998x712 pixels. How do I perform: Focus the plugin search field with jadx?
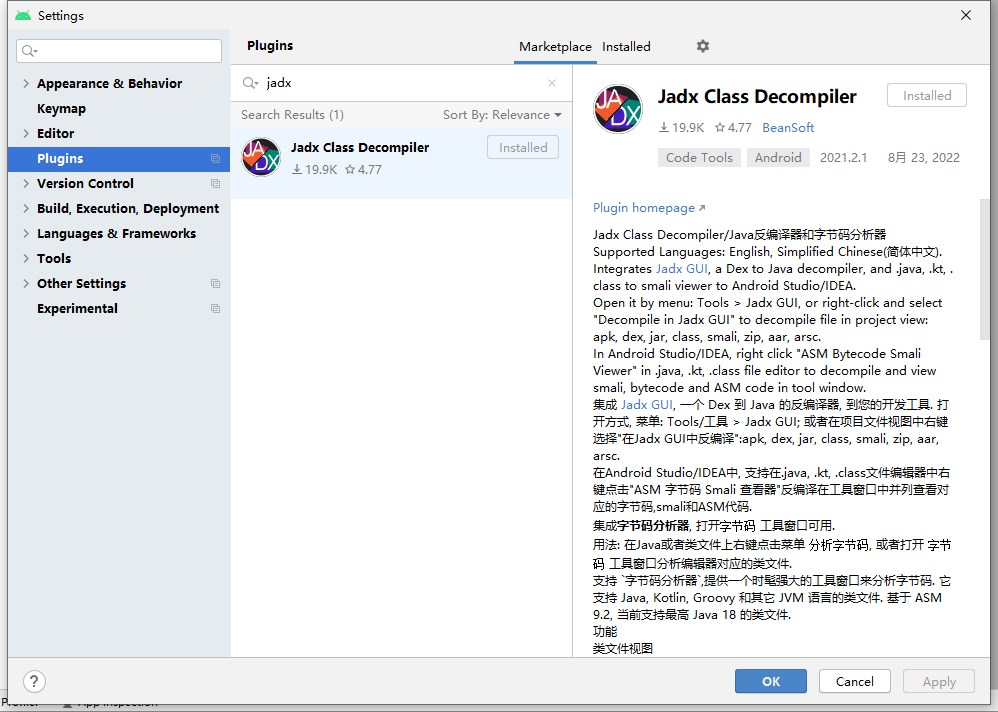[401, 83]
